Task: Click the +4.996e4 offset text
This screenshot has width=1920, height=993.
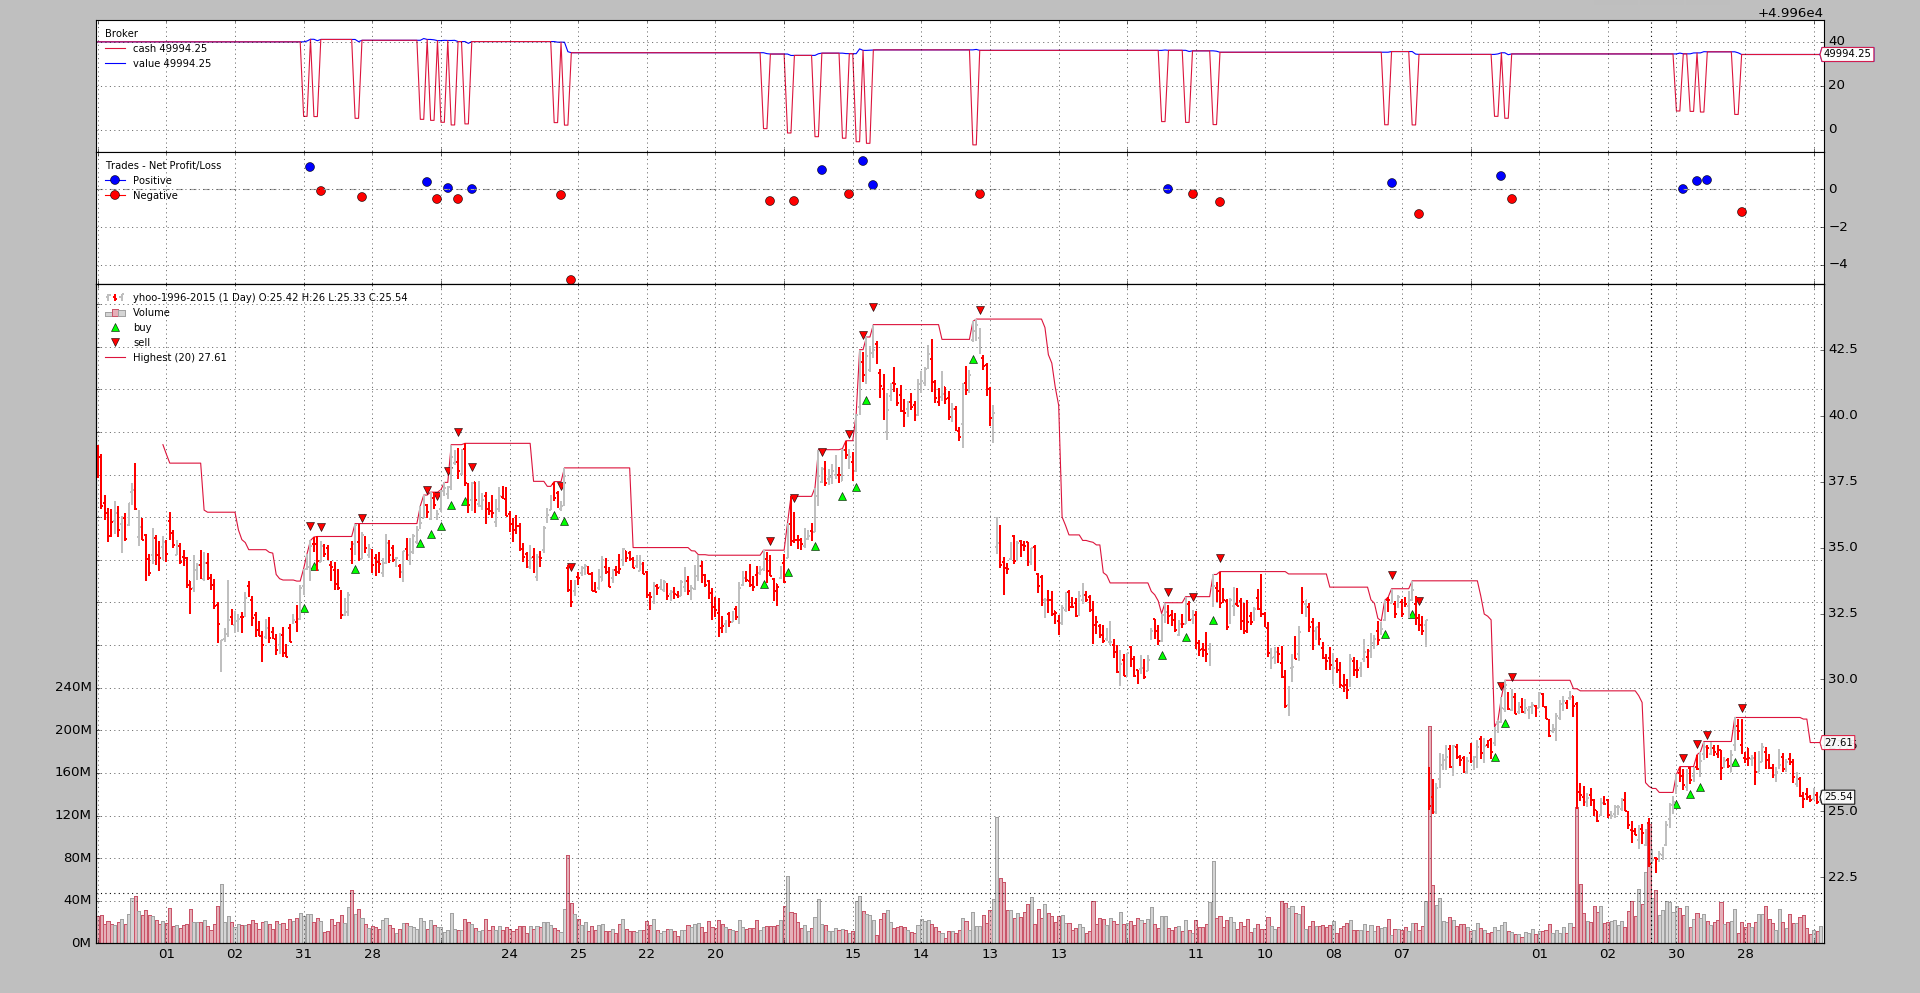Action: pyautogui.click(x=1790, y=13)
